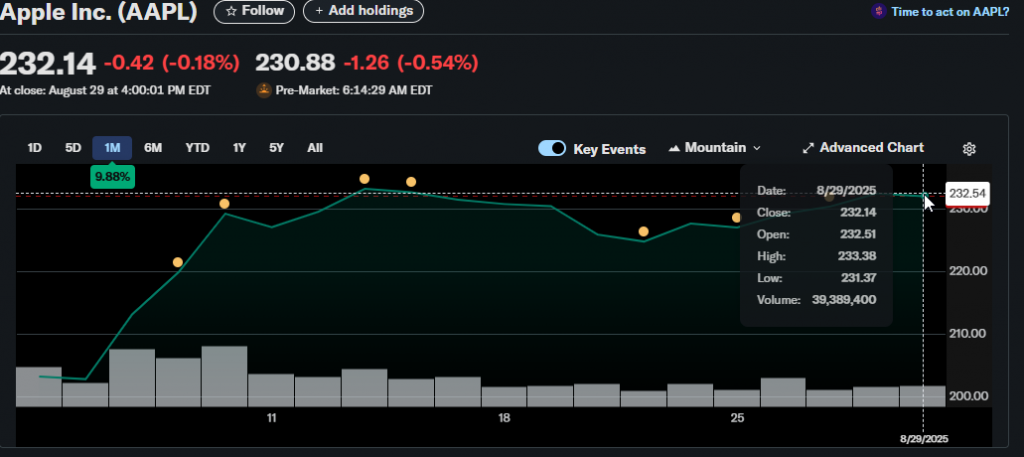Click the pre-market price 230.88

(295, 63)
